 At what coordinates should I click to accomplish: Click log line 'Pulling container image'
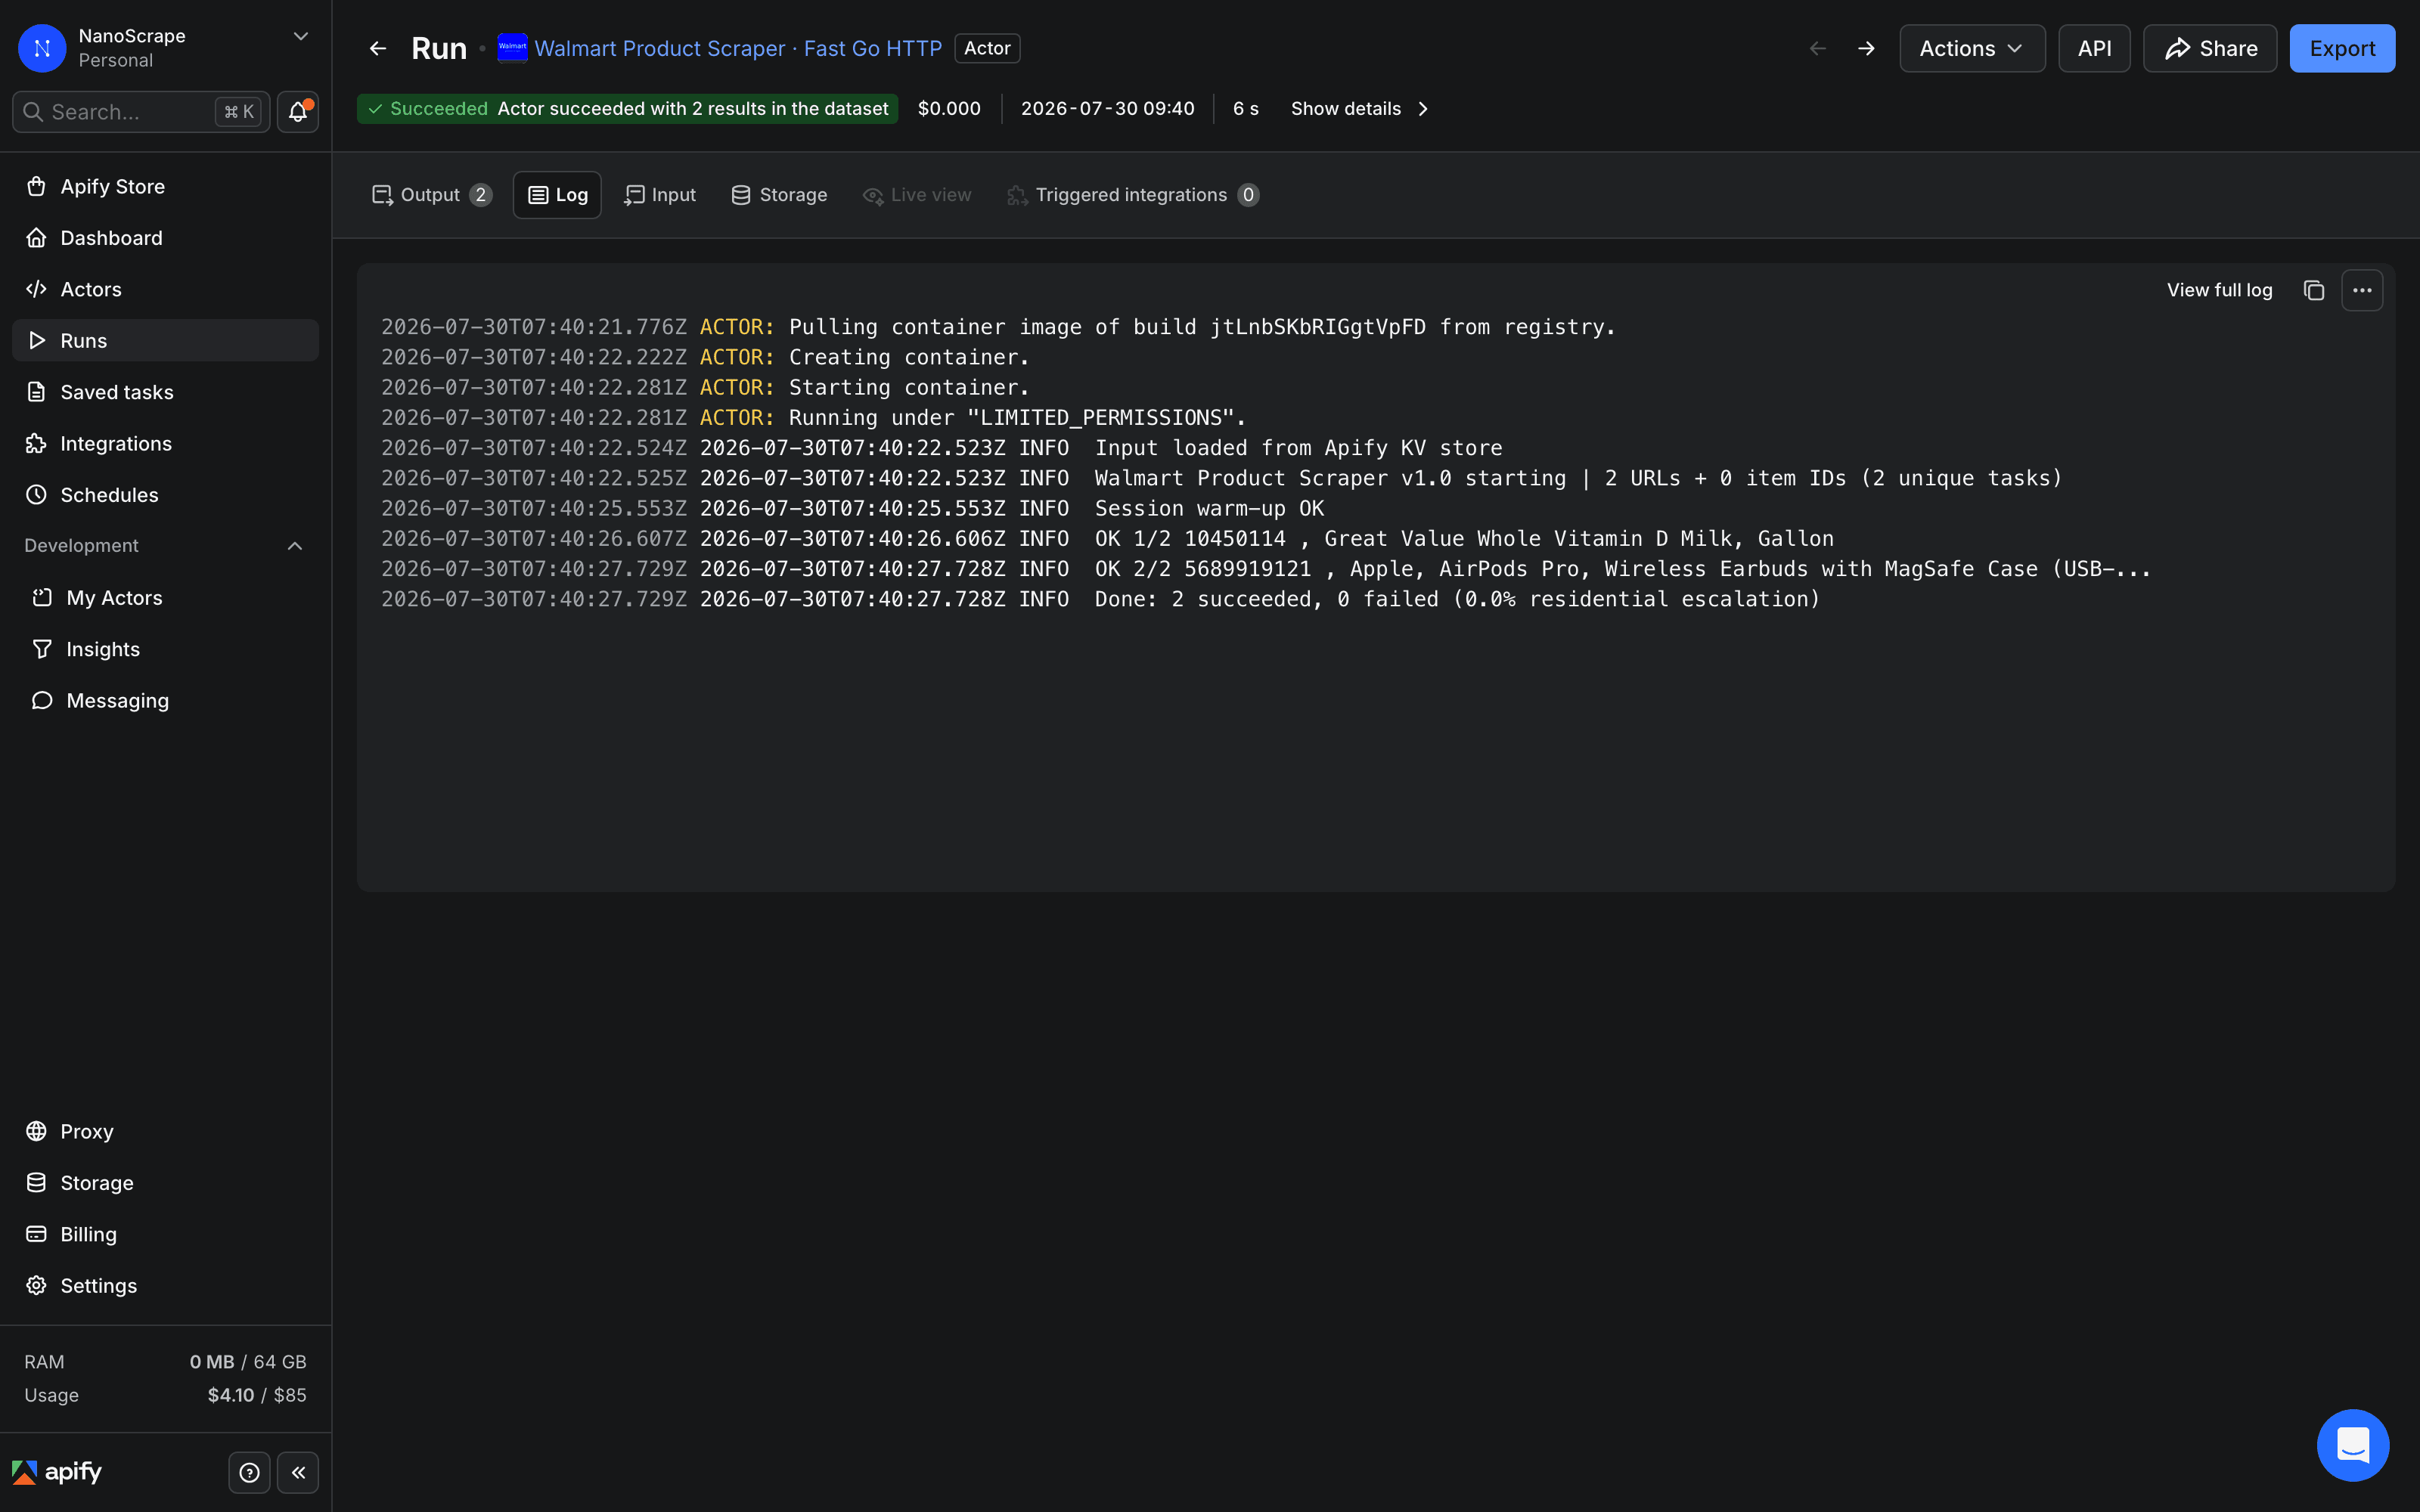point(998,327)
